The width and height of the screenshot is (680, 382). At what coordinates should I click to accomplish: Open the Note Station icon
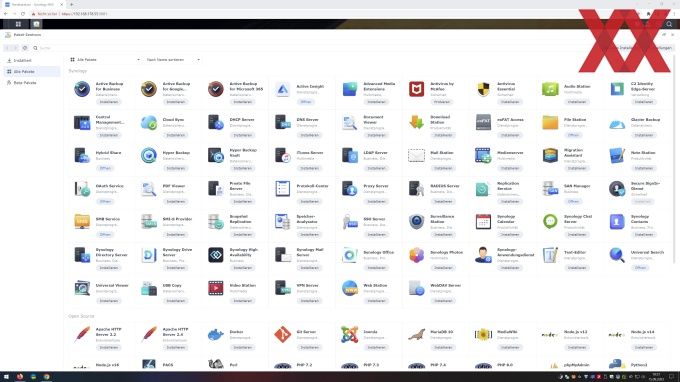click(617, 155)
